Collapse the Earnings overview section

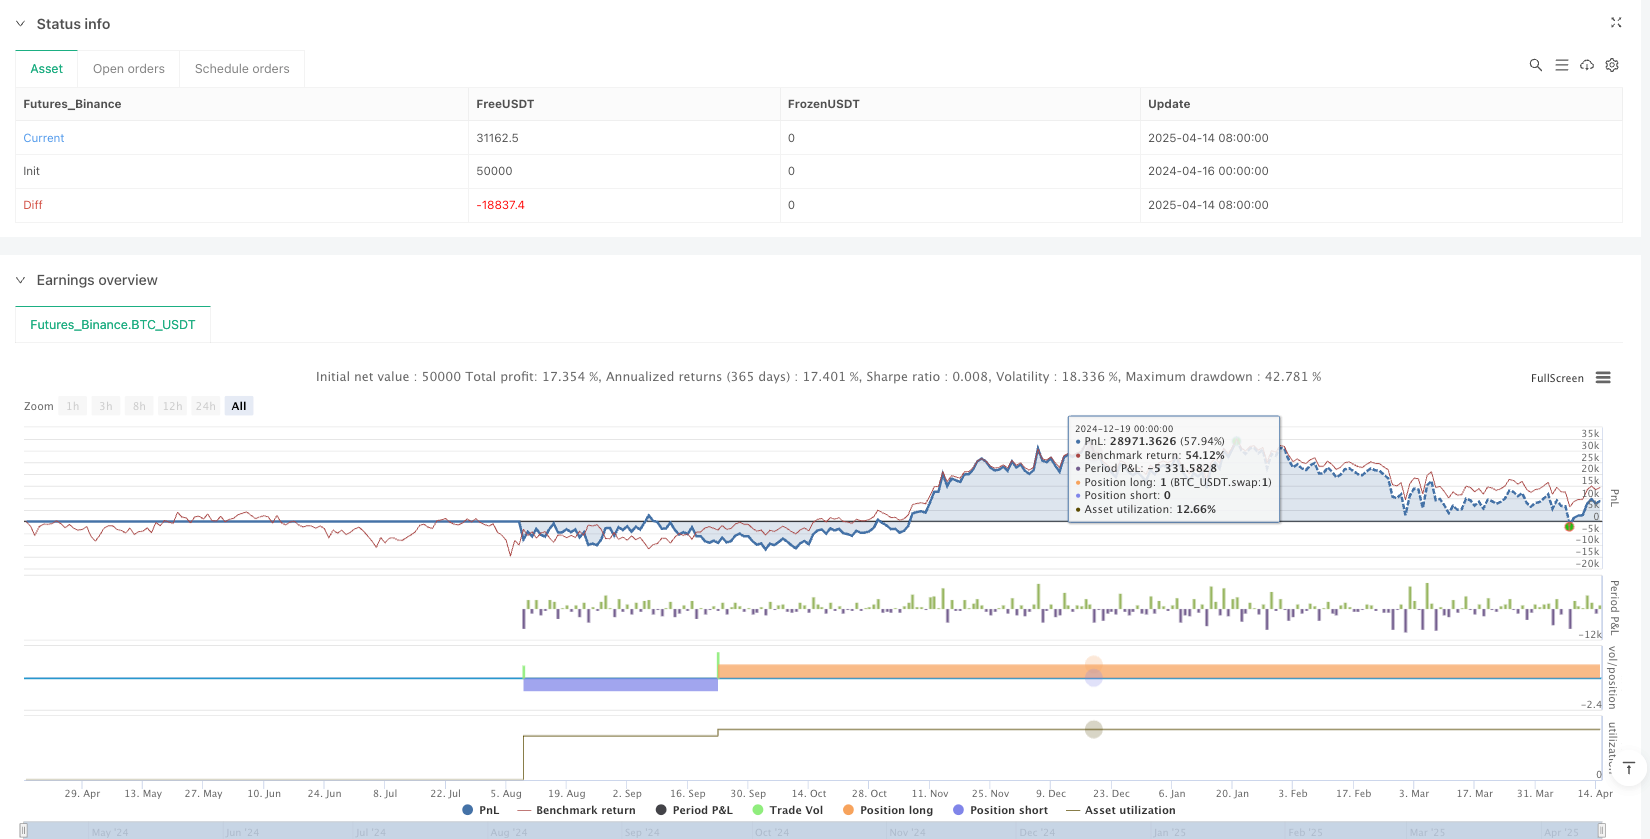pos(20,280)
